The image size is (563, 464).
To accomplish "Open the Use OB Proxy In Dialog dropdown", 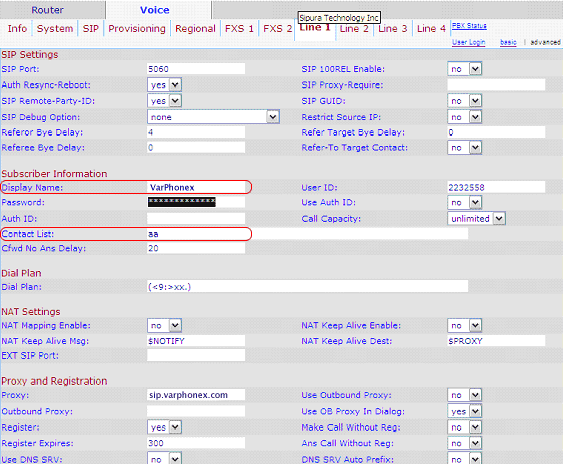I will click(465, 411).
